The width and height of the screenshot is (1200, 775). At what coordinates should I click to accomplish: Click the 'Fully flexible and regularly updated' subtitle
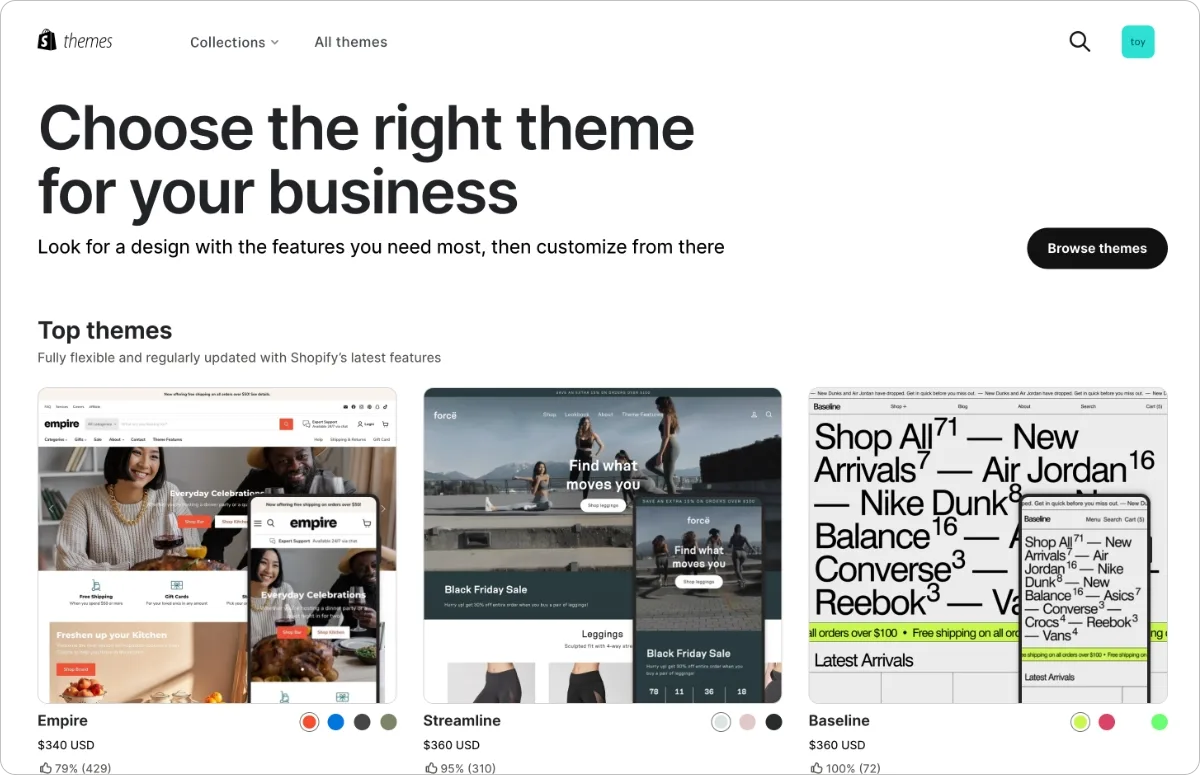(x=239, y=357)
